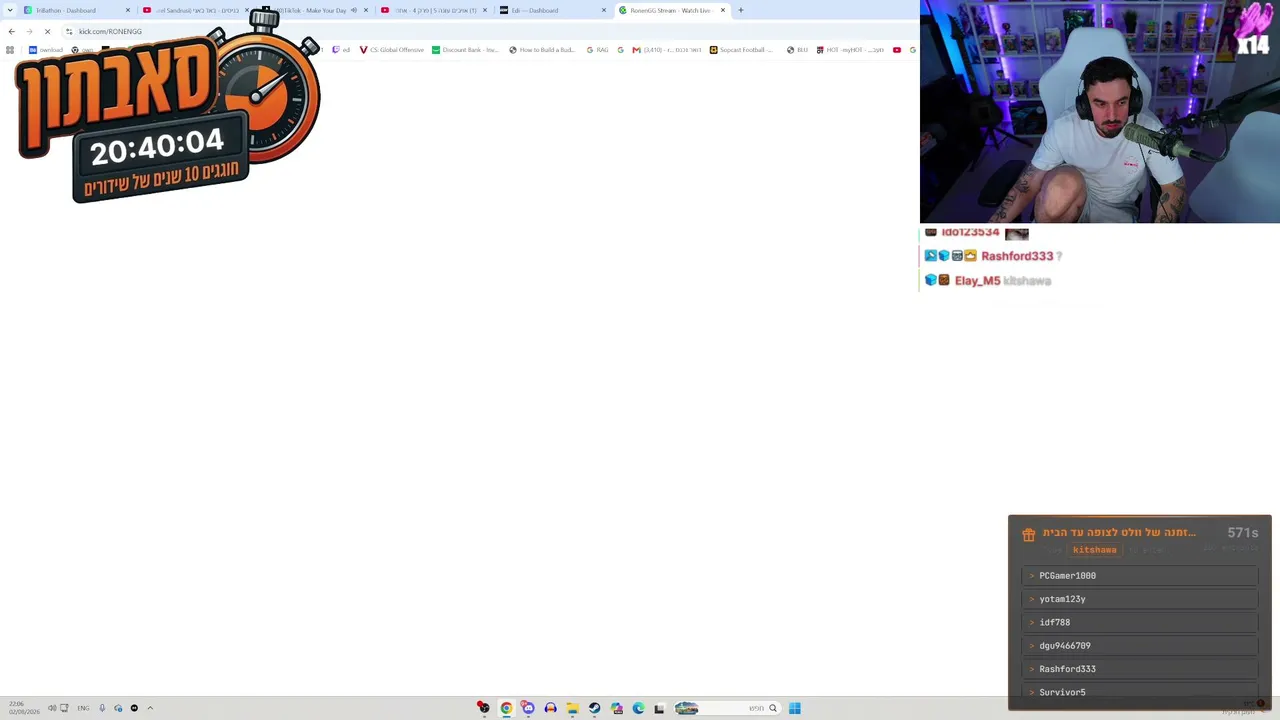Select Survivor5 in the giveaway list

click(x=1139, y=692)
